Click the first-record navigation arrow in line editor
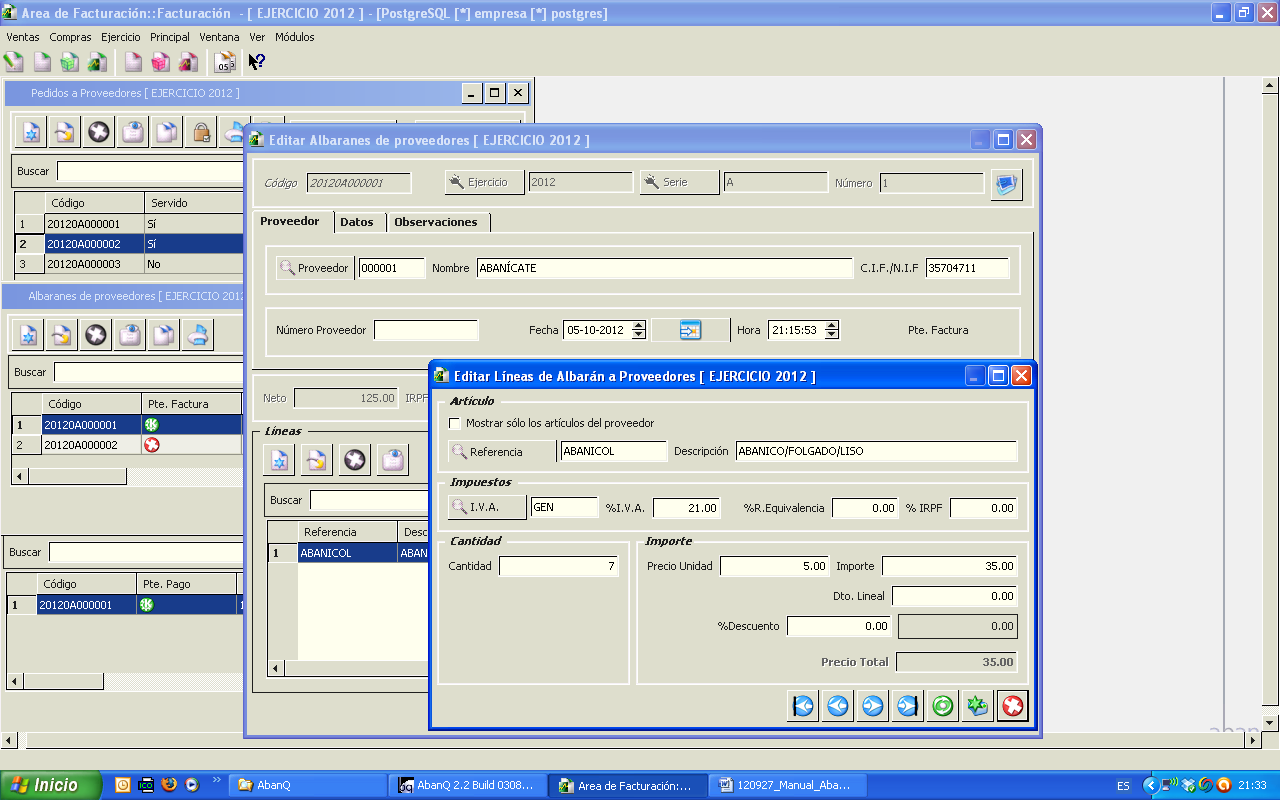 coord(803,706)
